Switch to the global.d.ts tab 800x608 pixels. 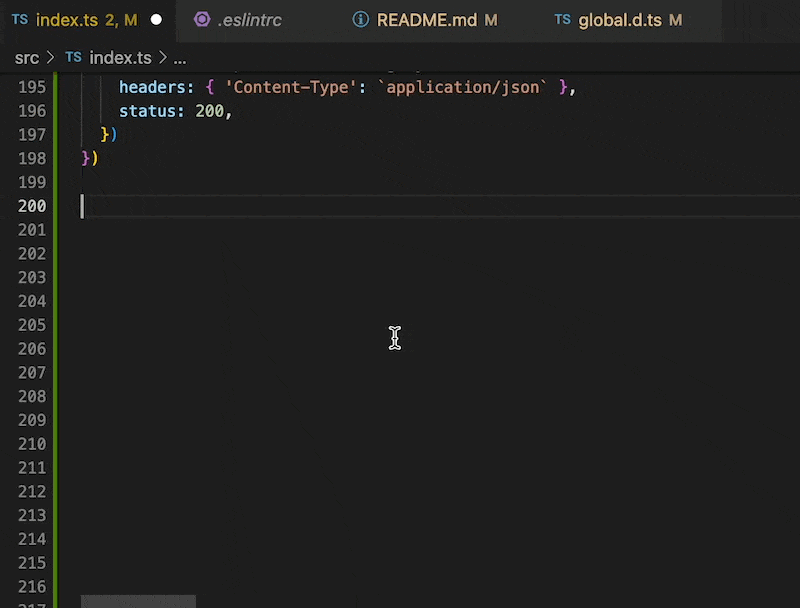coord(630,20)
